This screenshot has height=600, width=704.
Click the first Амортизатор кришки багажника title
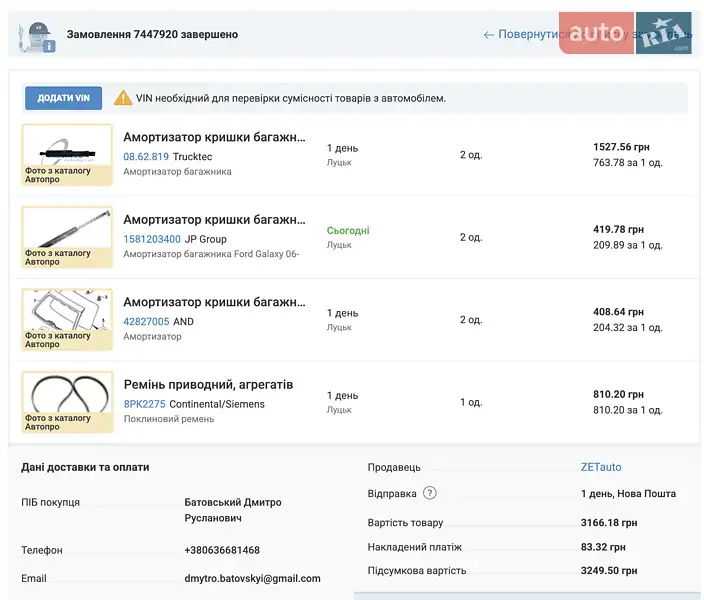(x=214, y=137)
